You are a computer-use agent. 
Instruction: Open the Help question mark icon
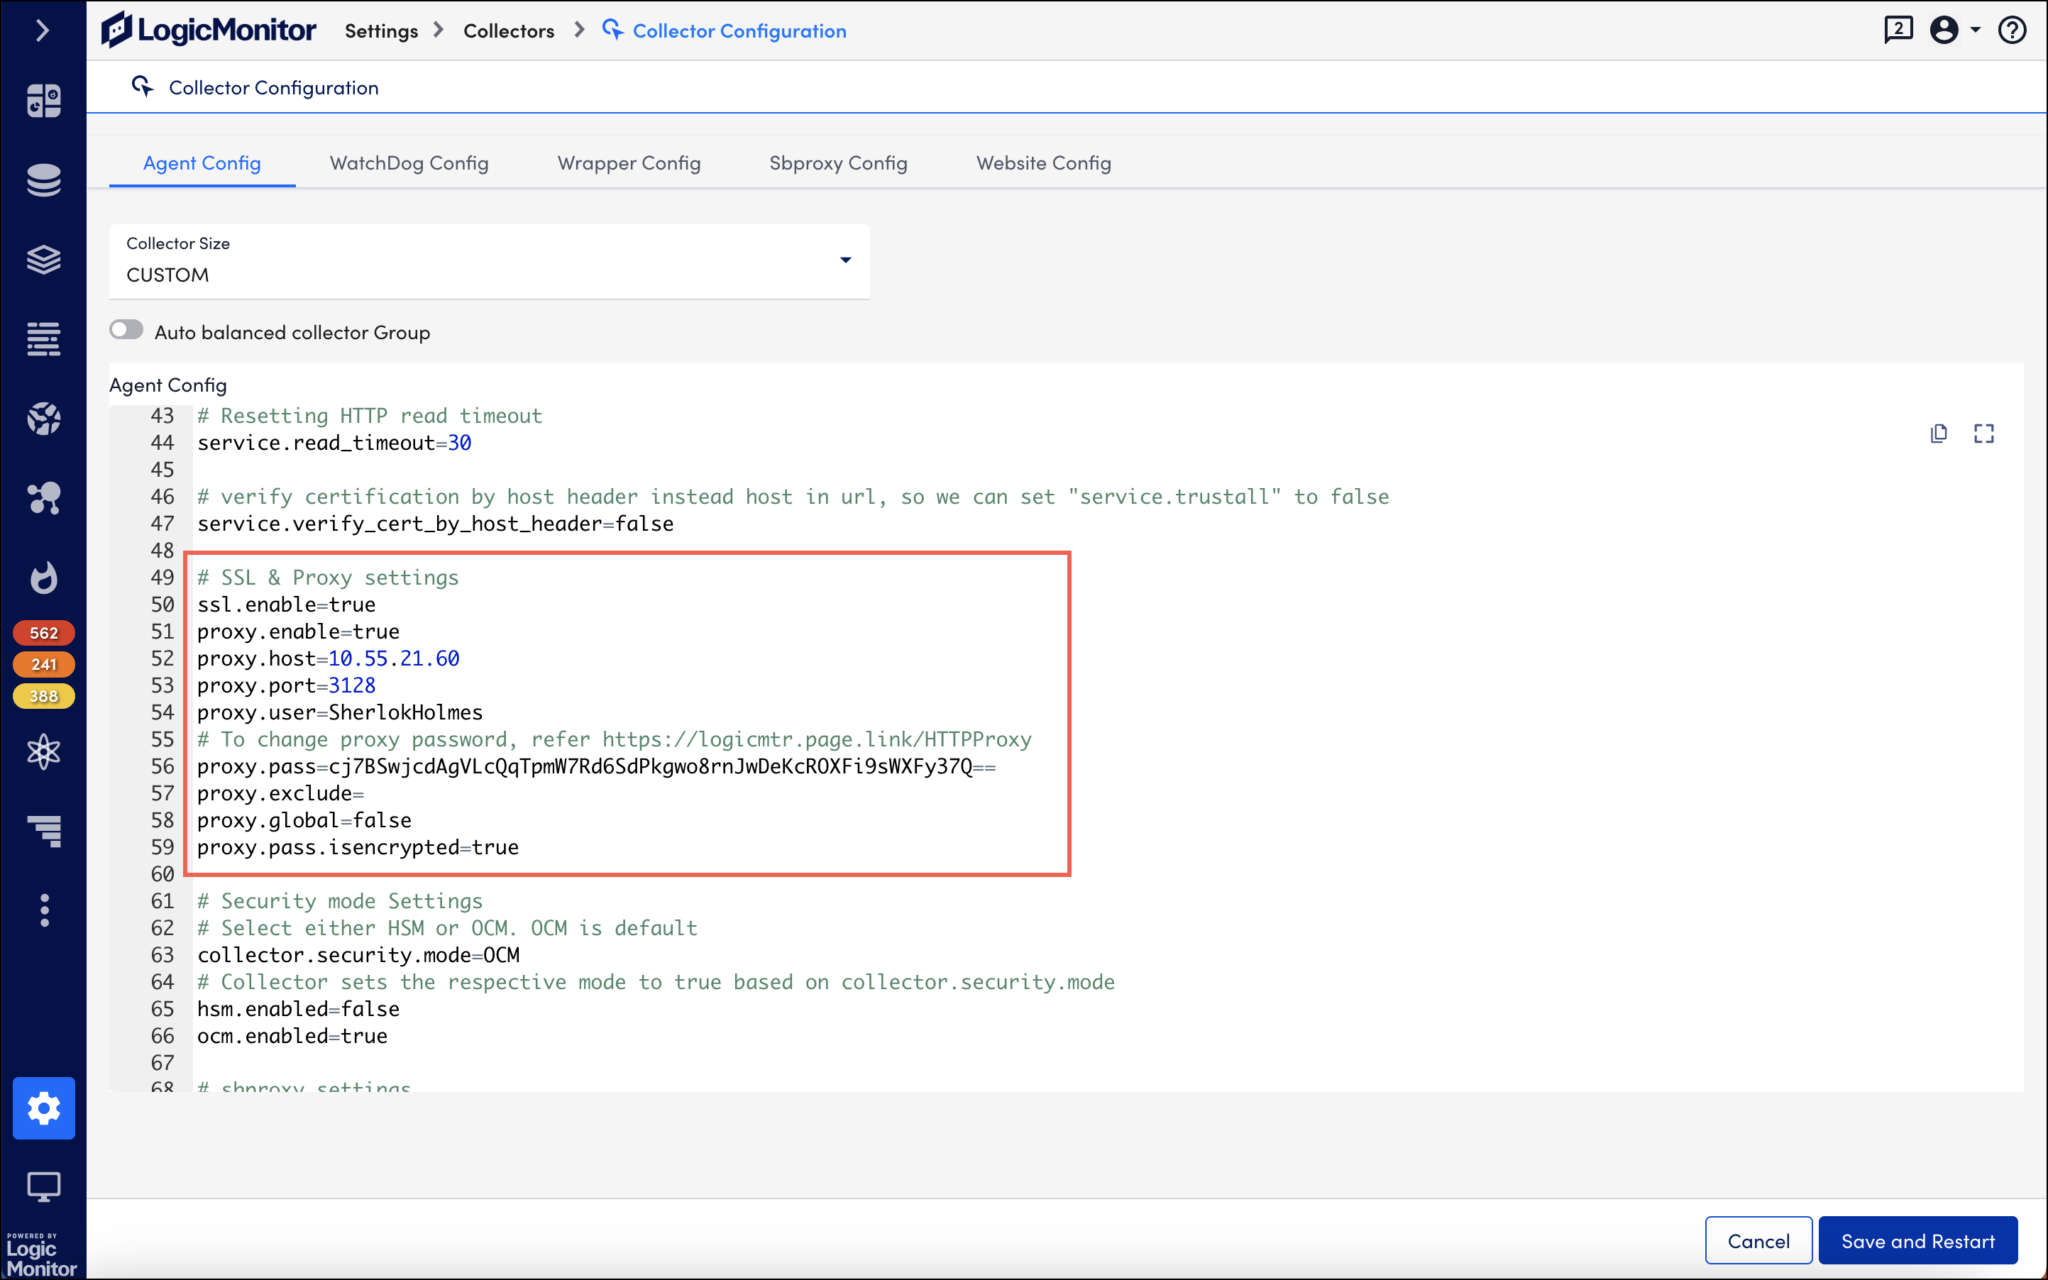(2013, 30)
